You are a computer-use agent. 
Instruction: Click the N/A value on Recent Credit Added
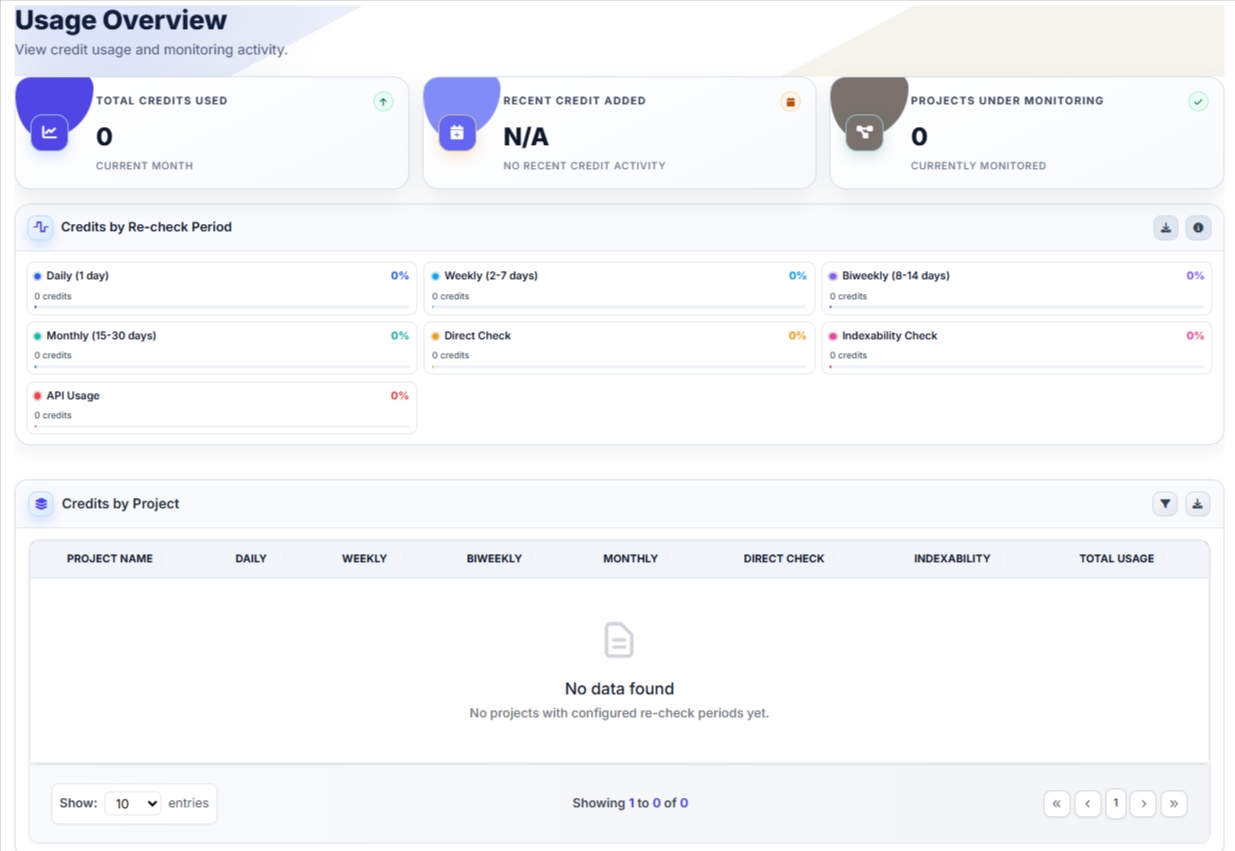(526, 136)
